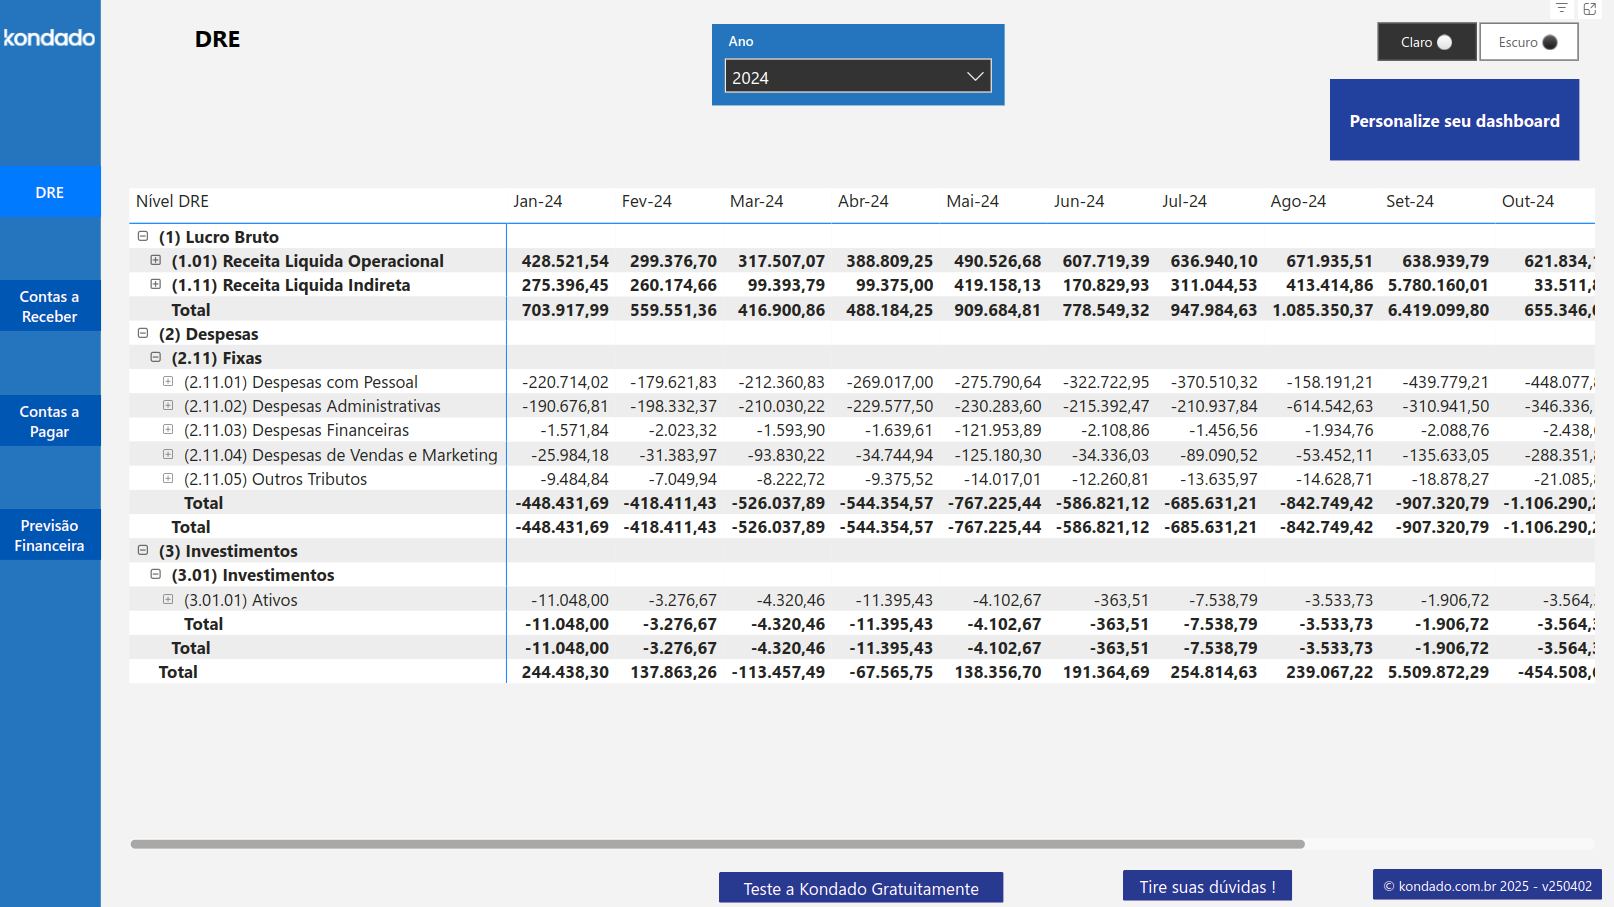1614x907 pixels.
Task: Click the Kondado logo
Action: [50, 38]
